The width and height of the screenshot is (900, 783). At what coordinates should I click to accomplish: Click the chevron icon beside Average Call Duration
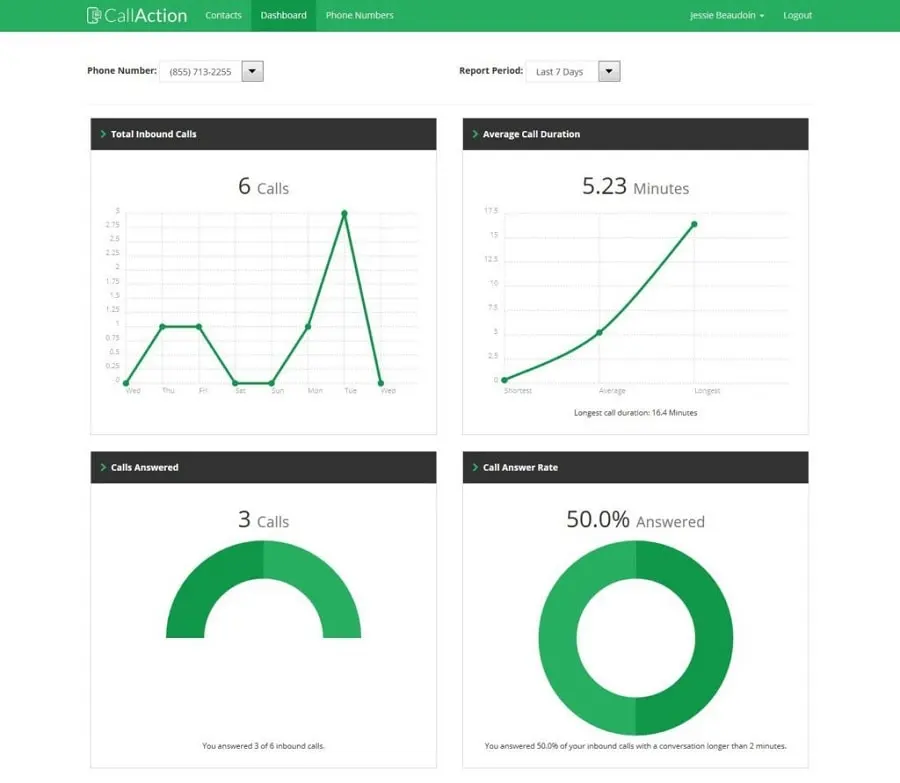(x=475, y=134)
